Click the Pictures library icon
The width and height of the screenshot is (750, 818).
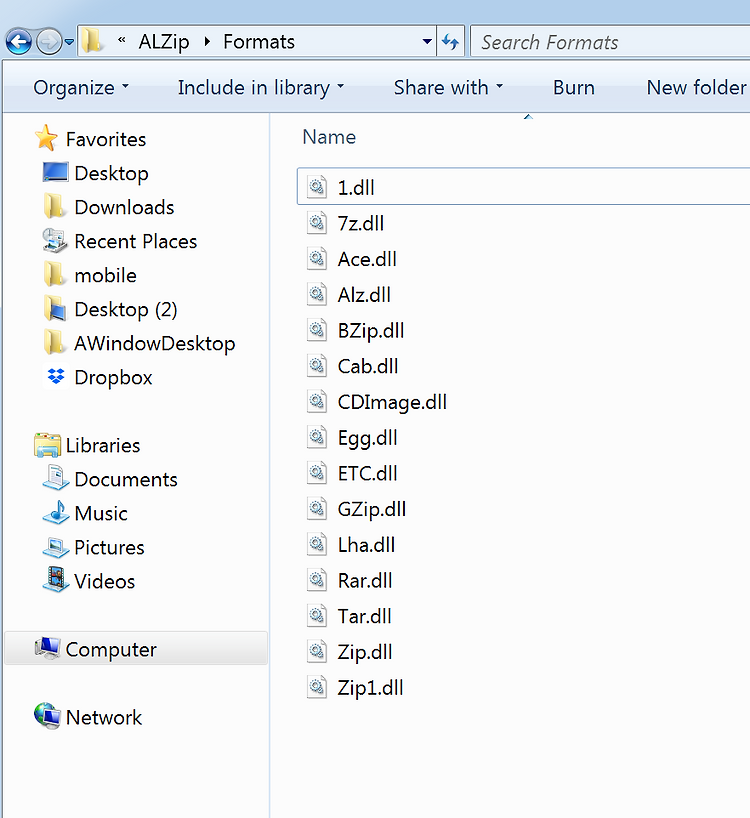[x=56, y=547]
